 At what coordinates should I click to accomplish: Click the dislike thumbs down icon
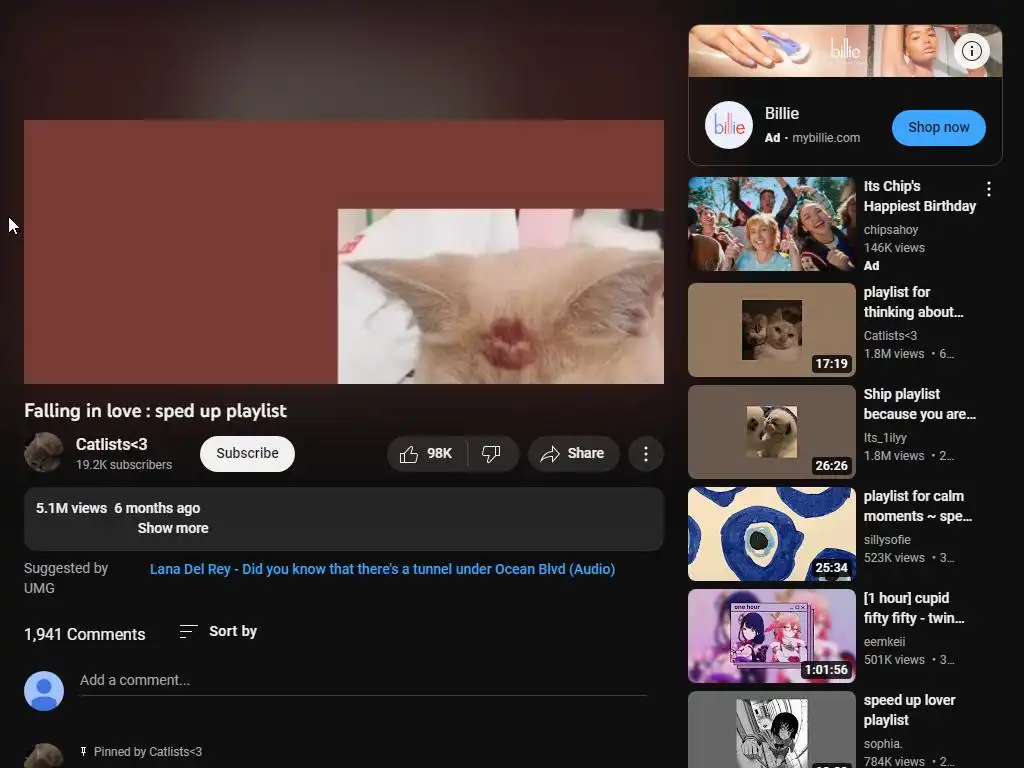(x=491, y=454)
